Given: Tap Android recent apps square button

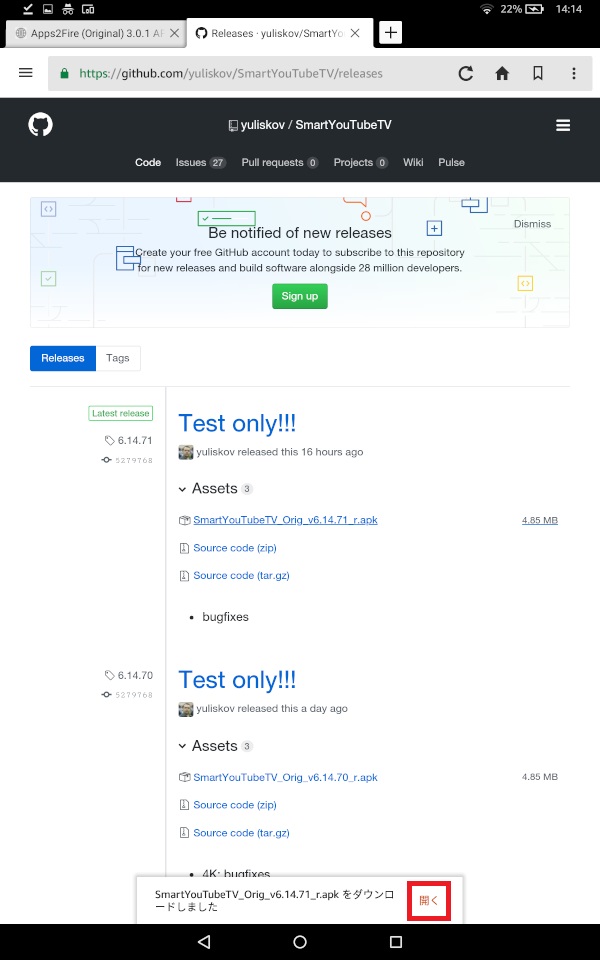Looking at the screenshot, I should click(x=396, y=942).
